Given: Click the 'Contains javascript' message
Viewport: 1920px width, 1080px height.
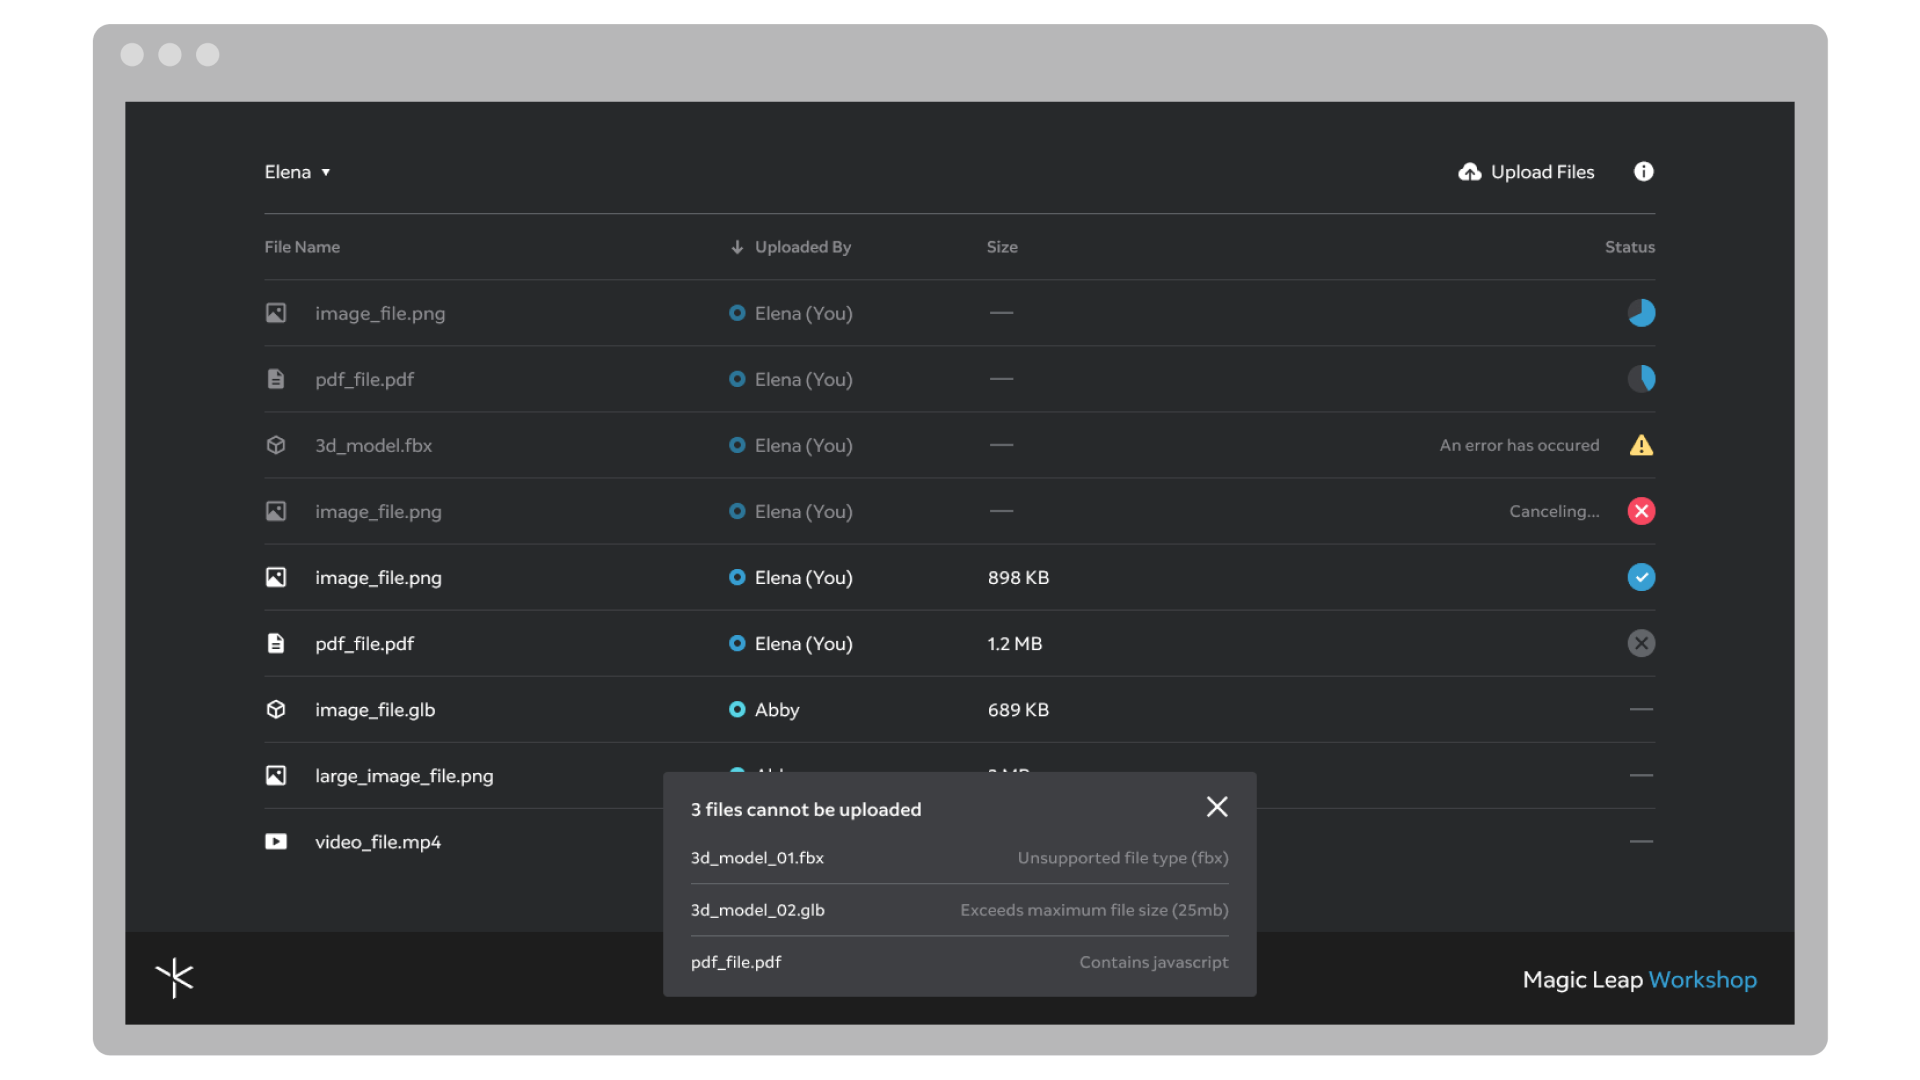Looking at the screenshot, I should 1154,962.
